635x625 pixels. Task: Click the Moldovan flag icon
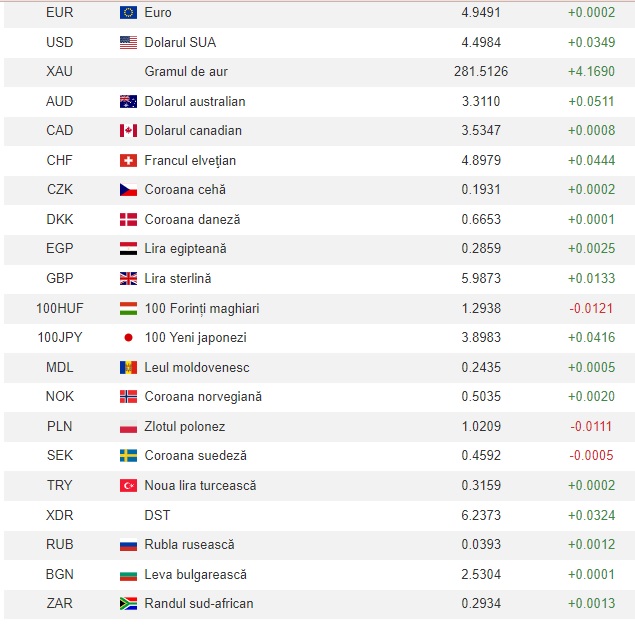point(128,368)
